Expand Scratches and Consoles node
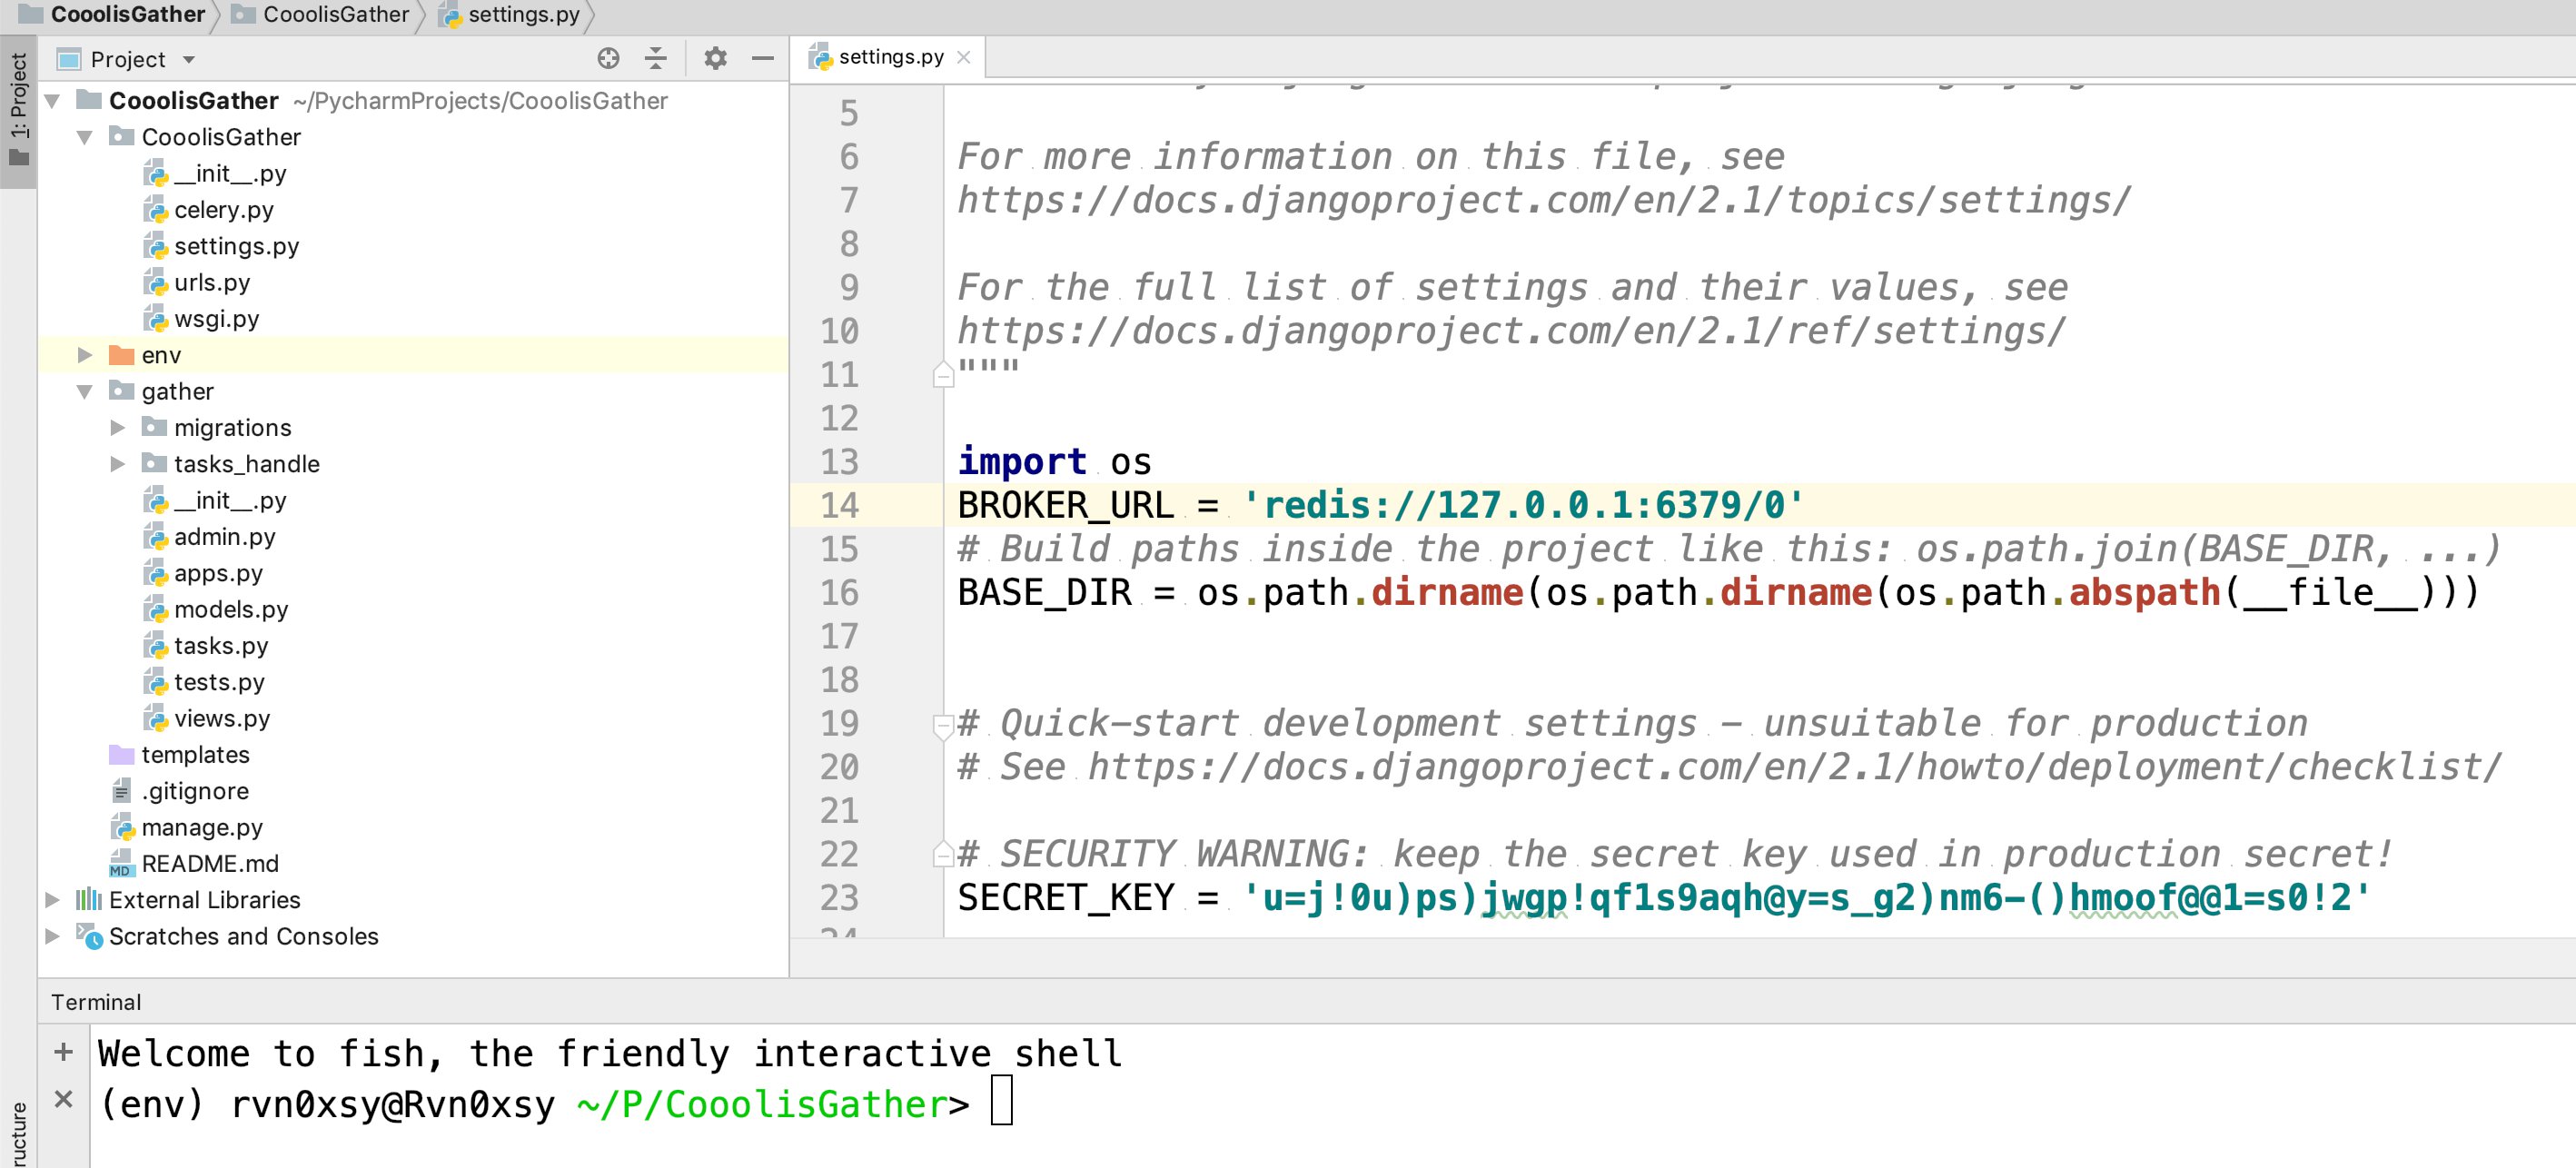The height and width of the screenshot is (1168, 2576). 53,936
